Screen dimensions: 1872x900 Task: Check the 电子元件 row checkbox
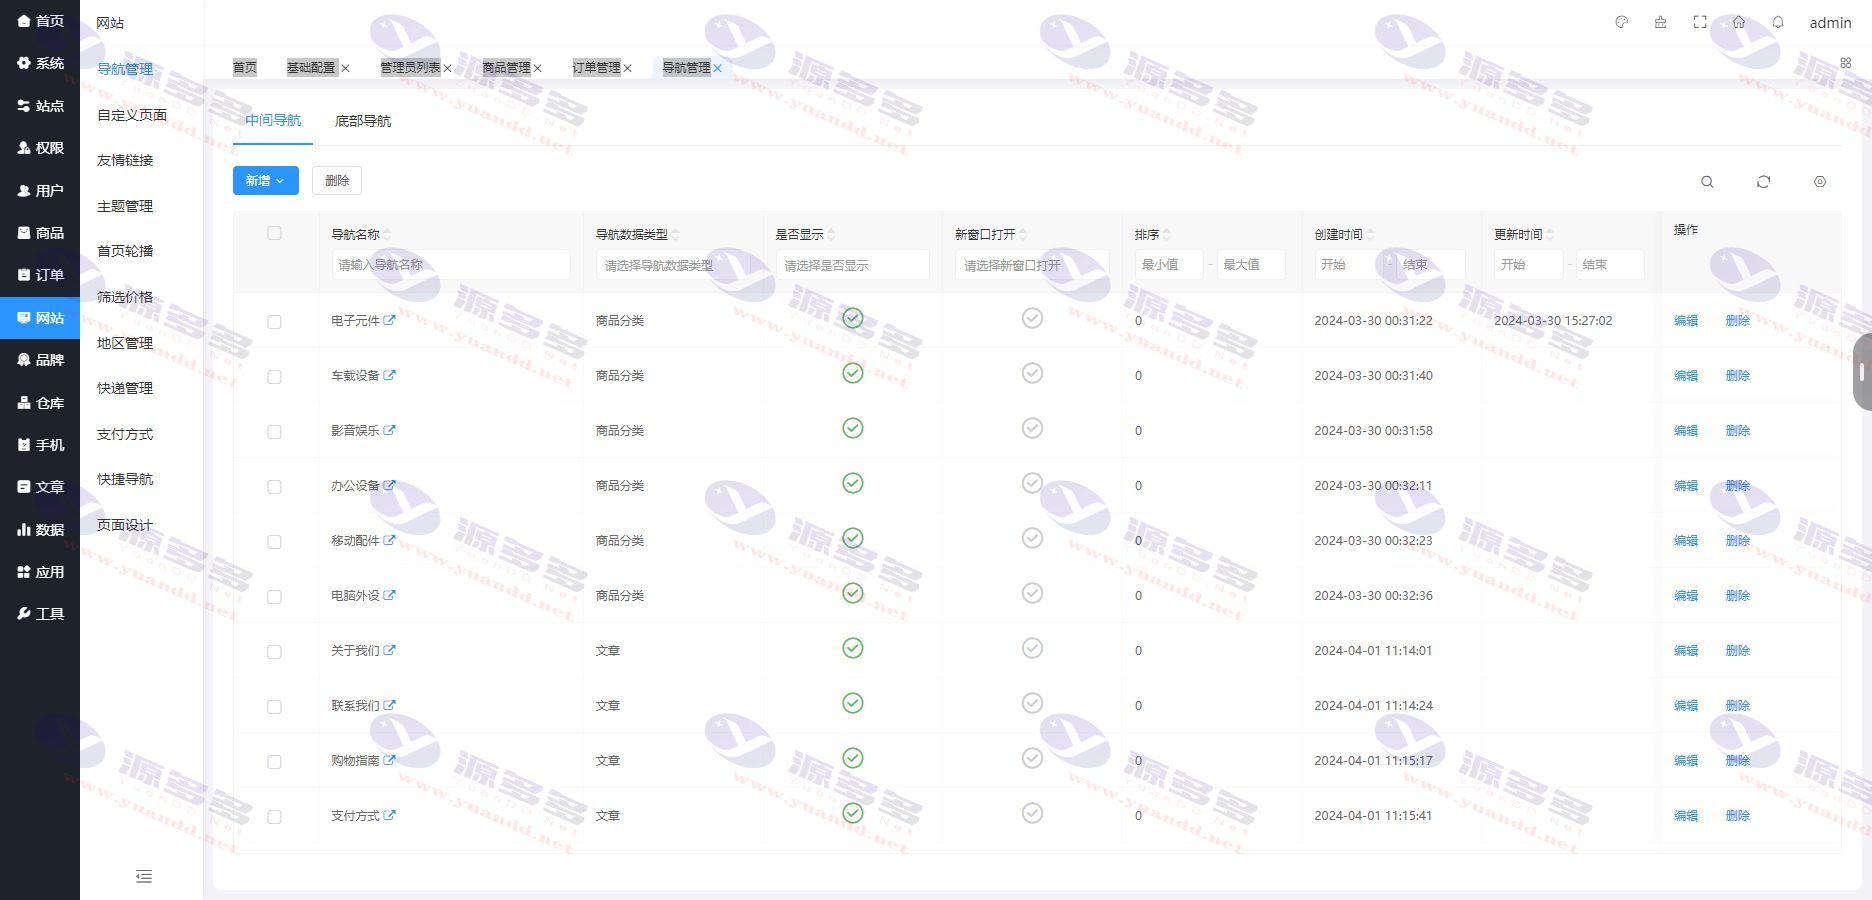[274, 322]
